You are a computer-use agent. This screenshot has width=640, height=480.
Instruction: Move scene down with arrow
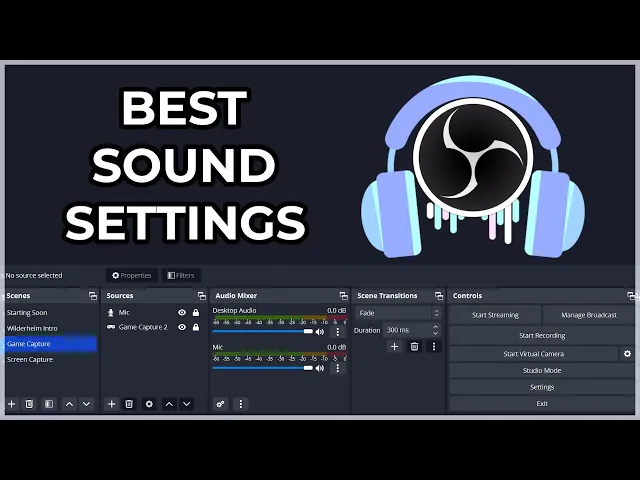click(x=87, y=404)
